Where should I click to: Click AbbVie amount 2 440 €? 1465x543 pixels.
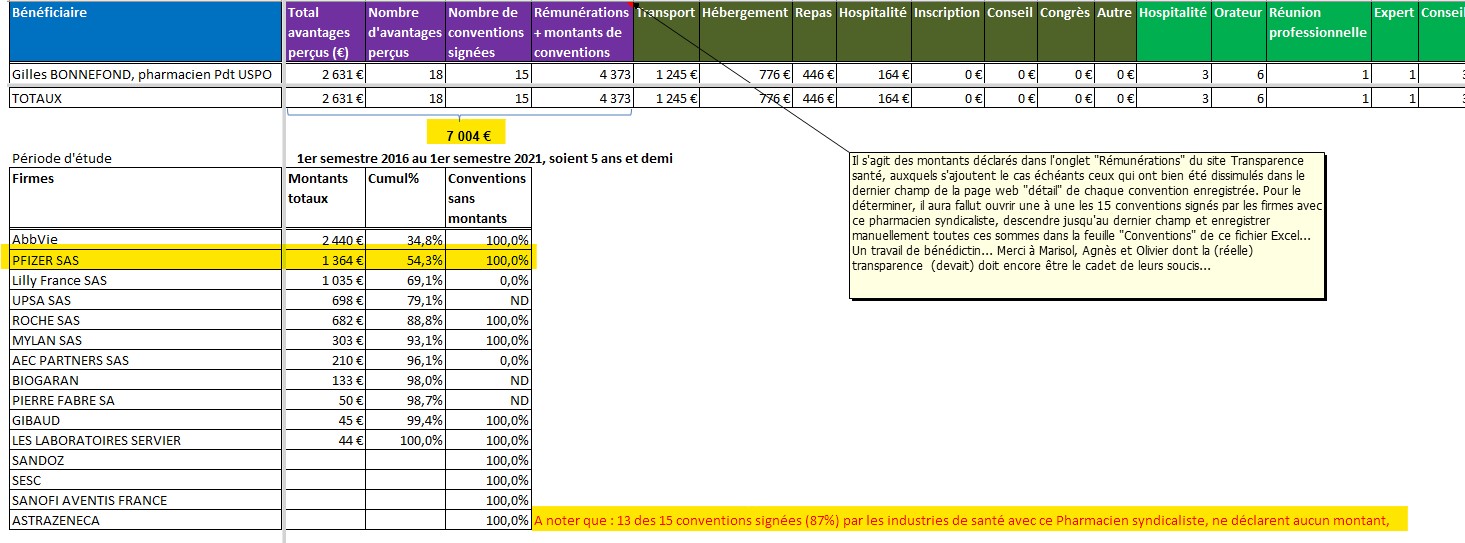coord(325,240)
